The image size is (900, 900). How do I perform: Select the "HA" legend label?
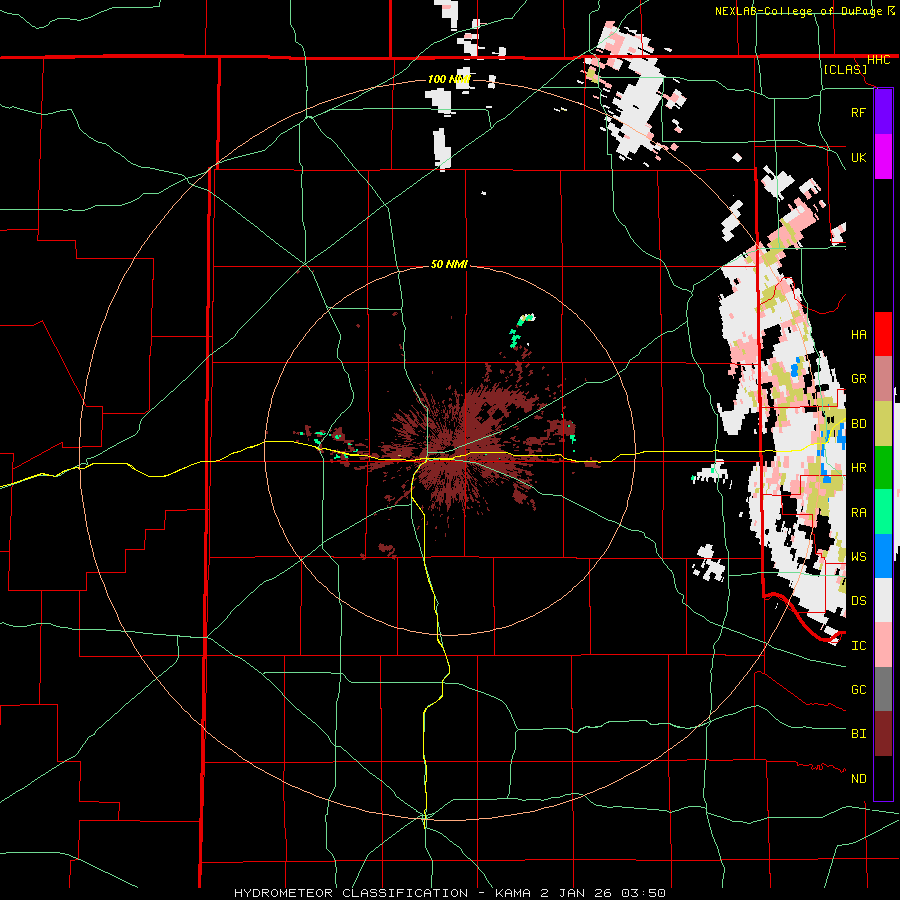click(858, 335)
